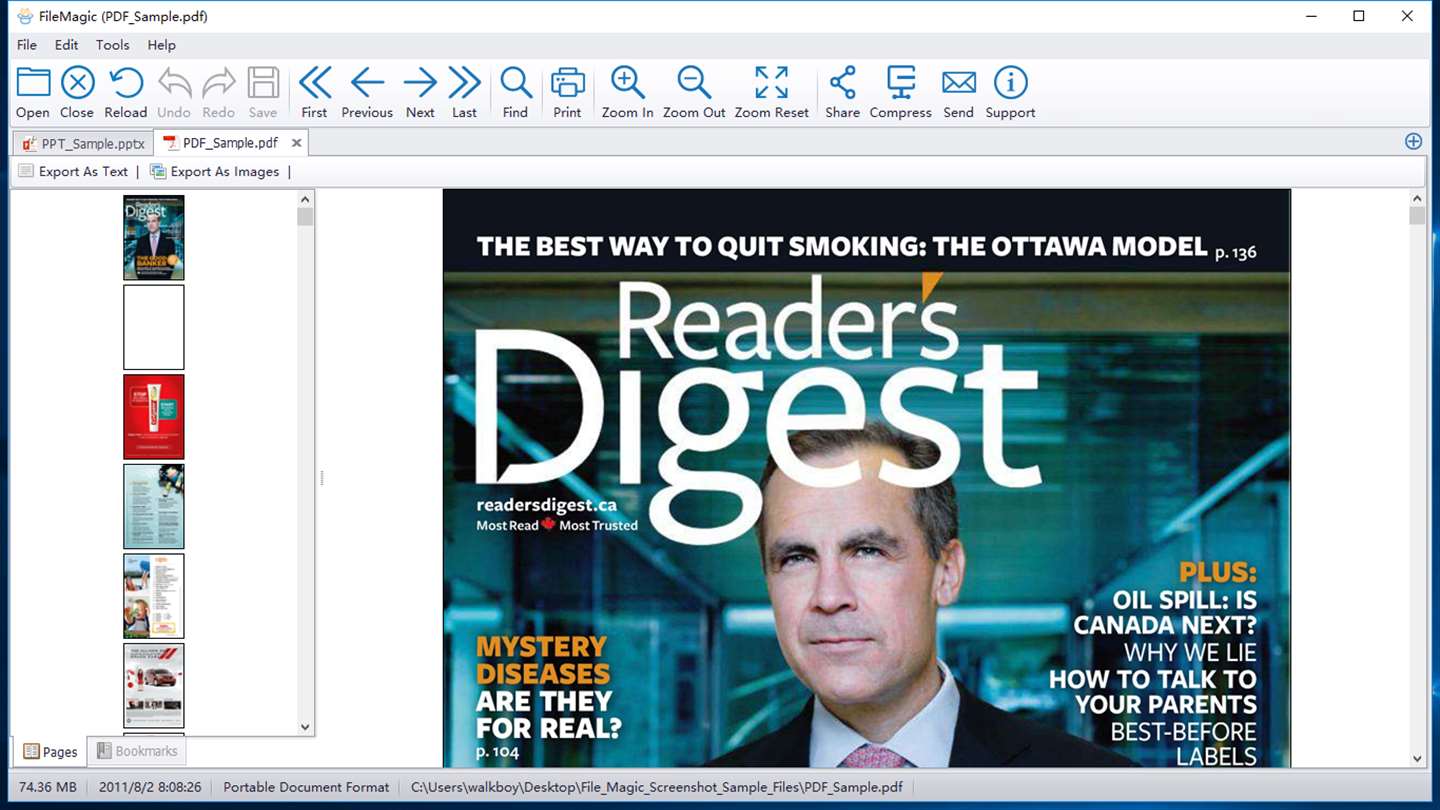Screen dimensions: 1440x810
Task: Click the Zoom Reset icon
Action: click(x=771, y=92)
